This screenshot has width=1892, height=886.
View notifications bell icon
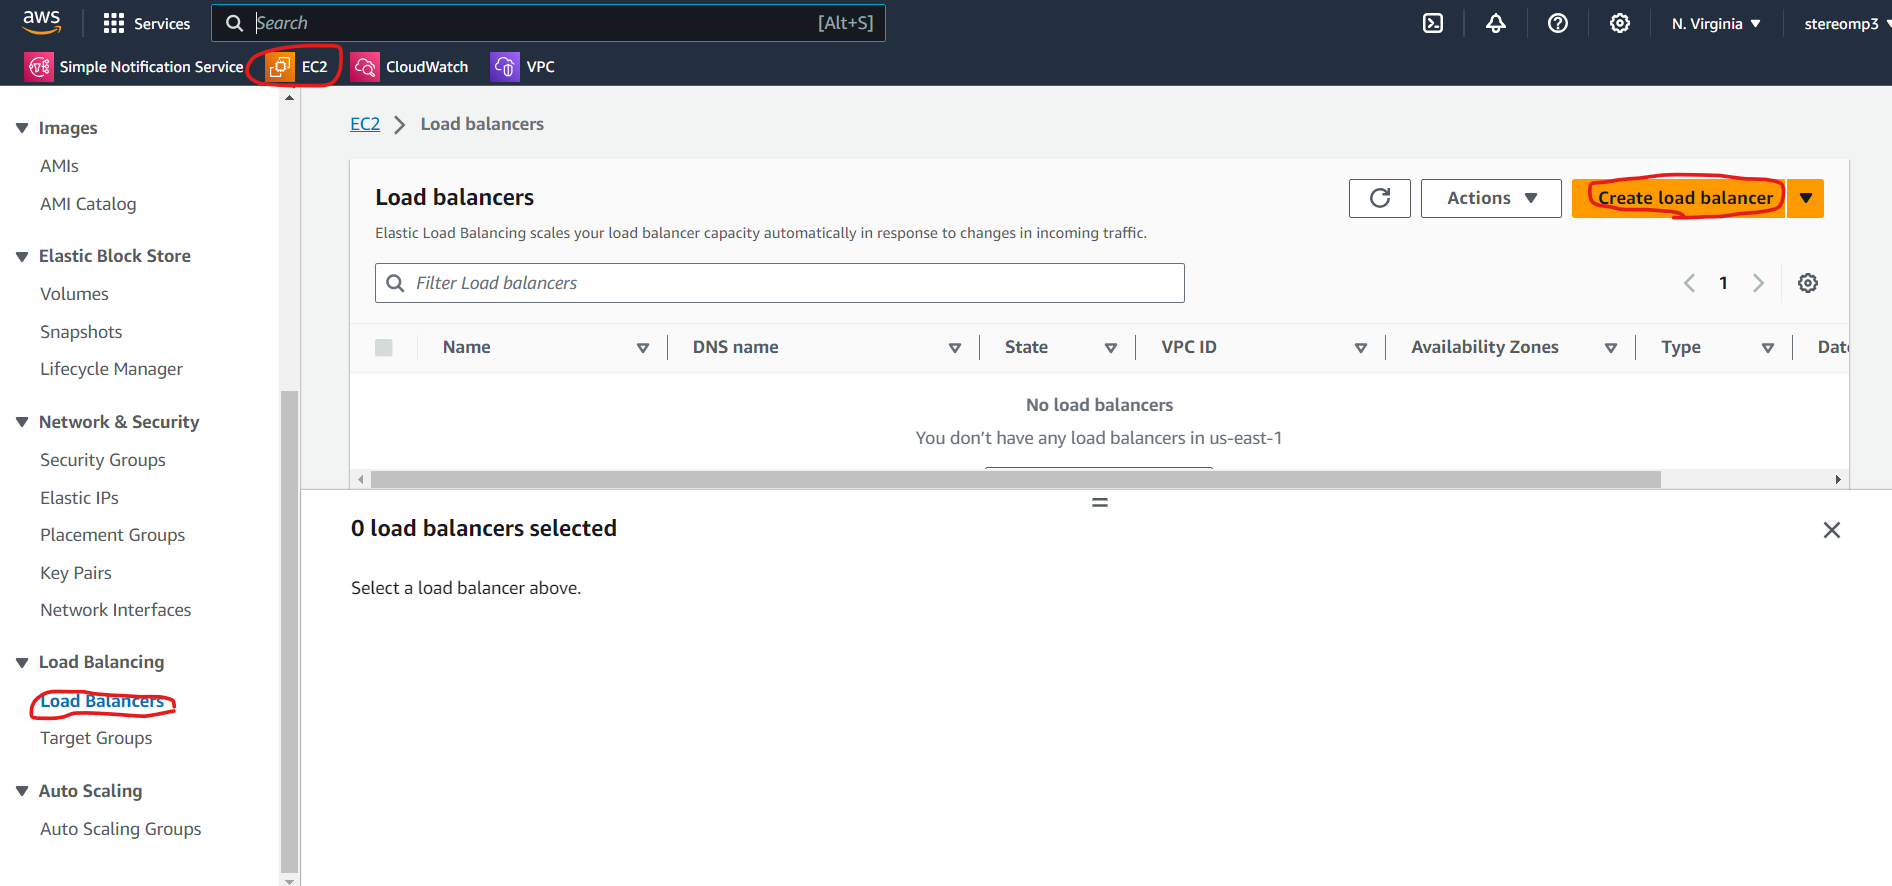click(1495, 23)
